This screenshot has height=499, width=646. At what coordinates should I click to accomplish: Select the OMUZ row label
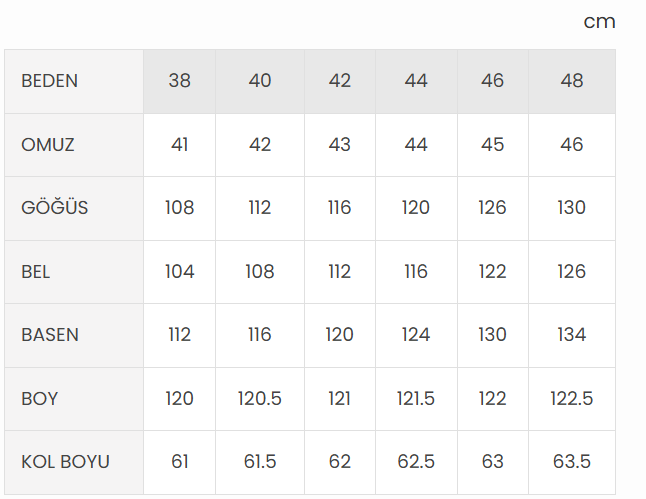(x=48, y=145)
